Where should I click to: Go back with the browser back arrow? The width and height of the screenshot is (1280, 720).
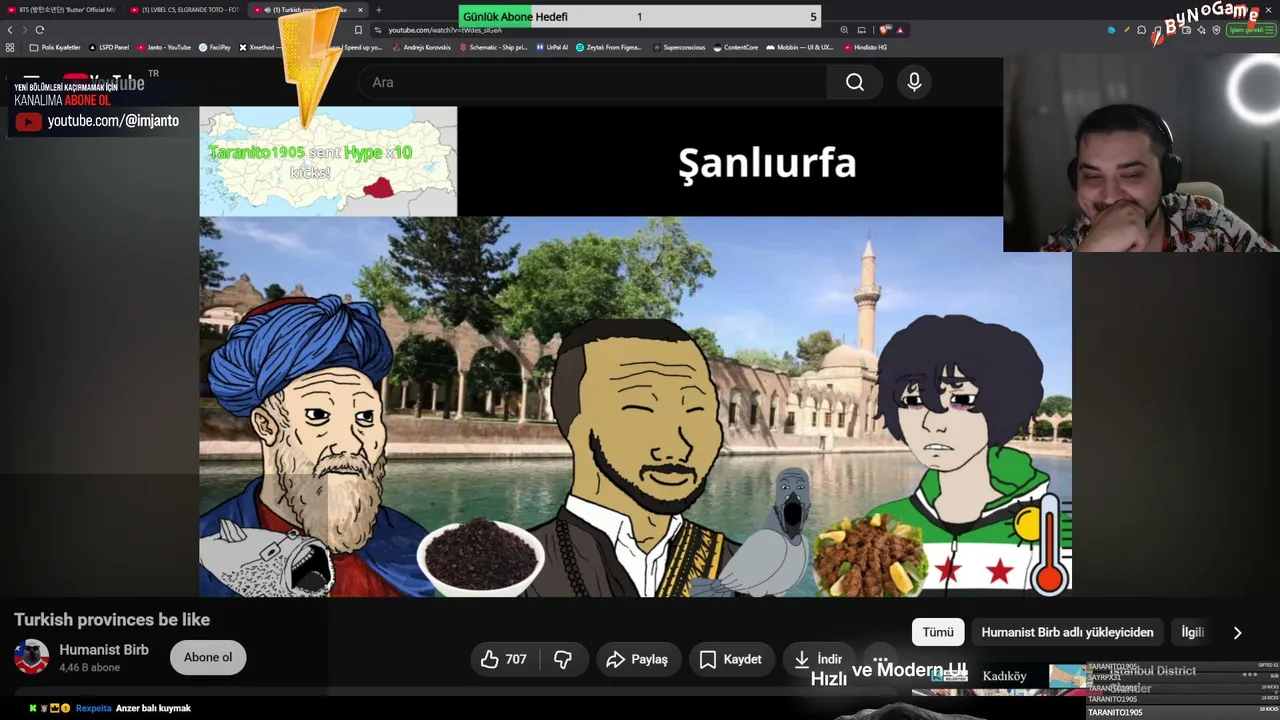click(10, 30)
